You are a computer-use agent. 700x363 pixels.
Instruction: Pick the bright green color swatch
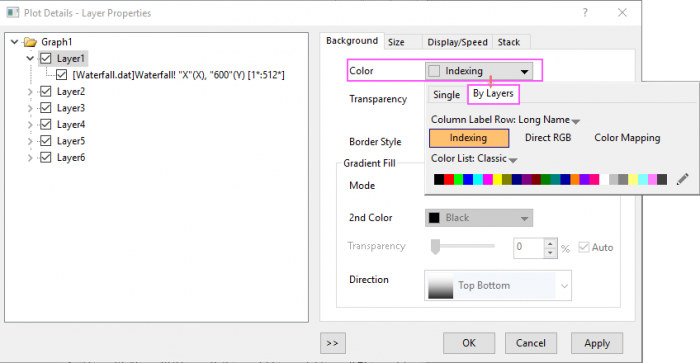tap(458, 179)
